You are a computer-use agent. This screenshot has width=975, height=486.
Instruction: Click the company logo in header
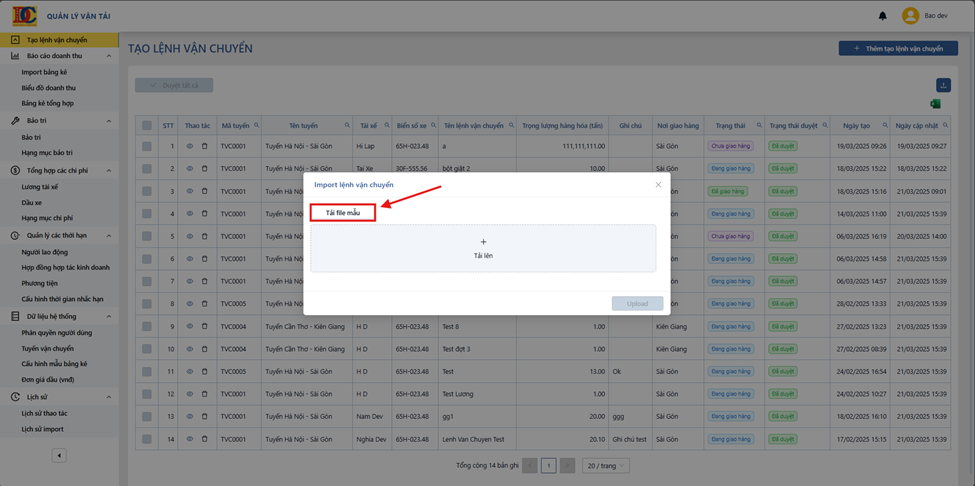click(25, 16)
